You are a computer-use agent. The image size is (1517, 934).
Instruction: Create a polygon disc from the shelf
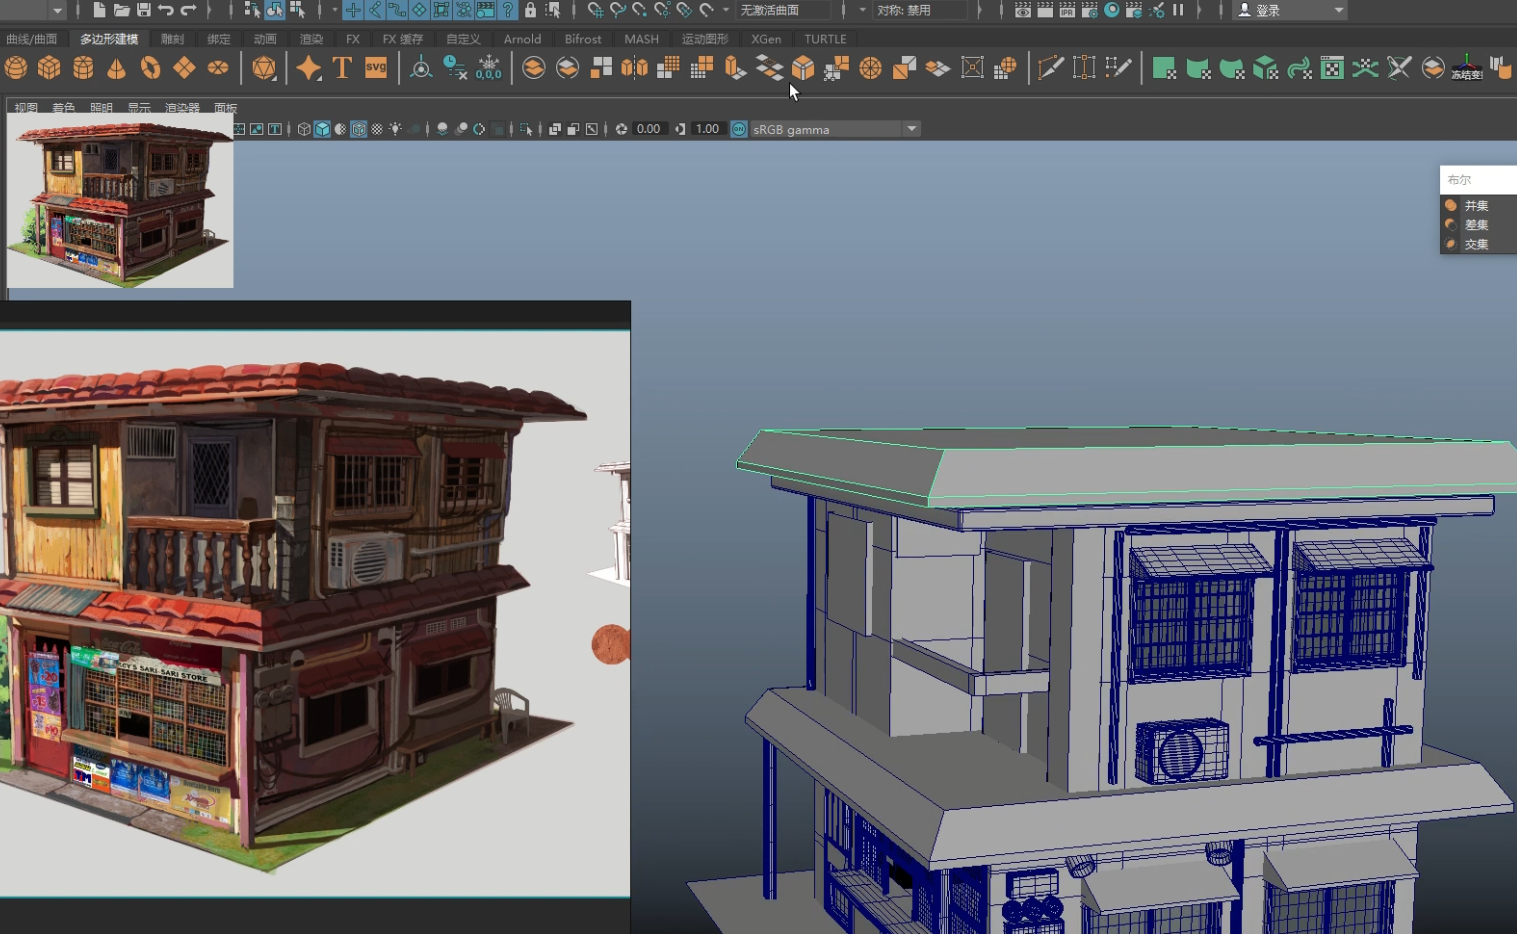click(218, 68)
